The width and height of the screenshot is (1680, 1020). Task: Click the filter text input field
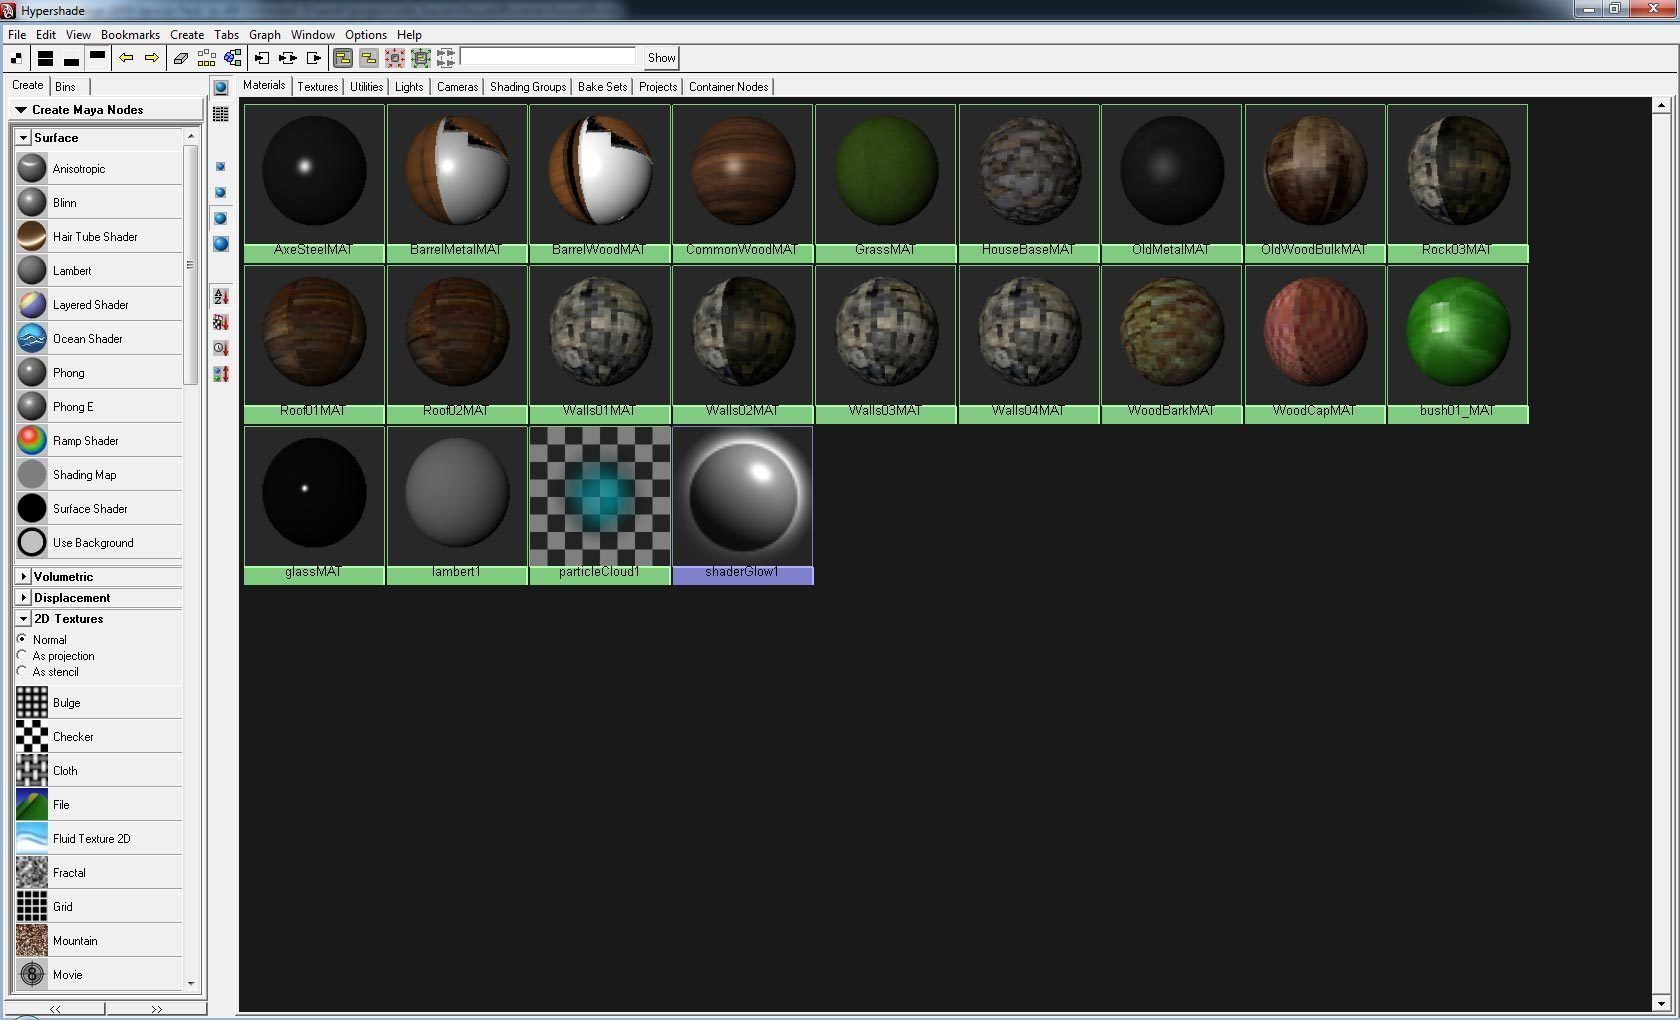[x=548, y=57]
